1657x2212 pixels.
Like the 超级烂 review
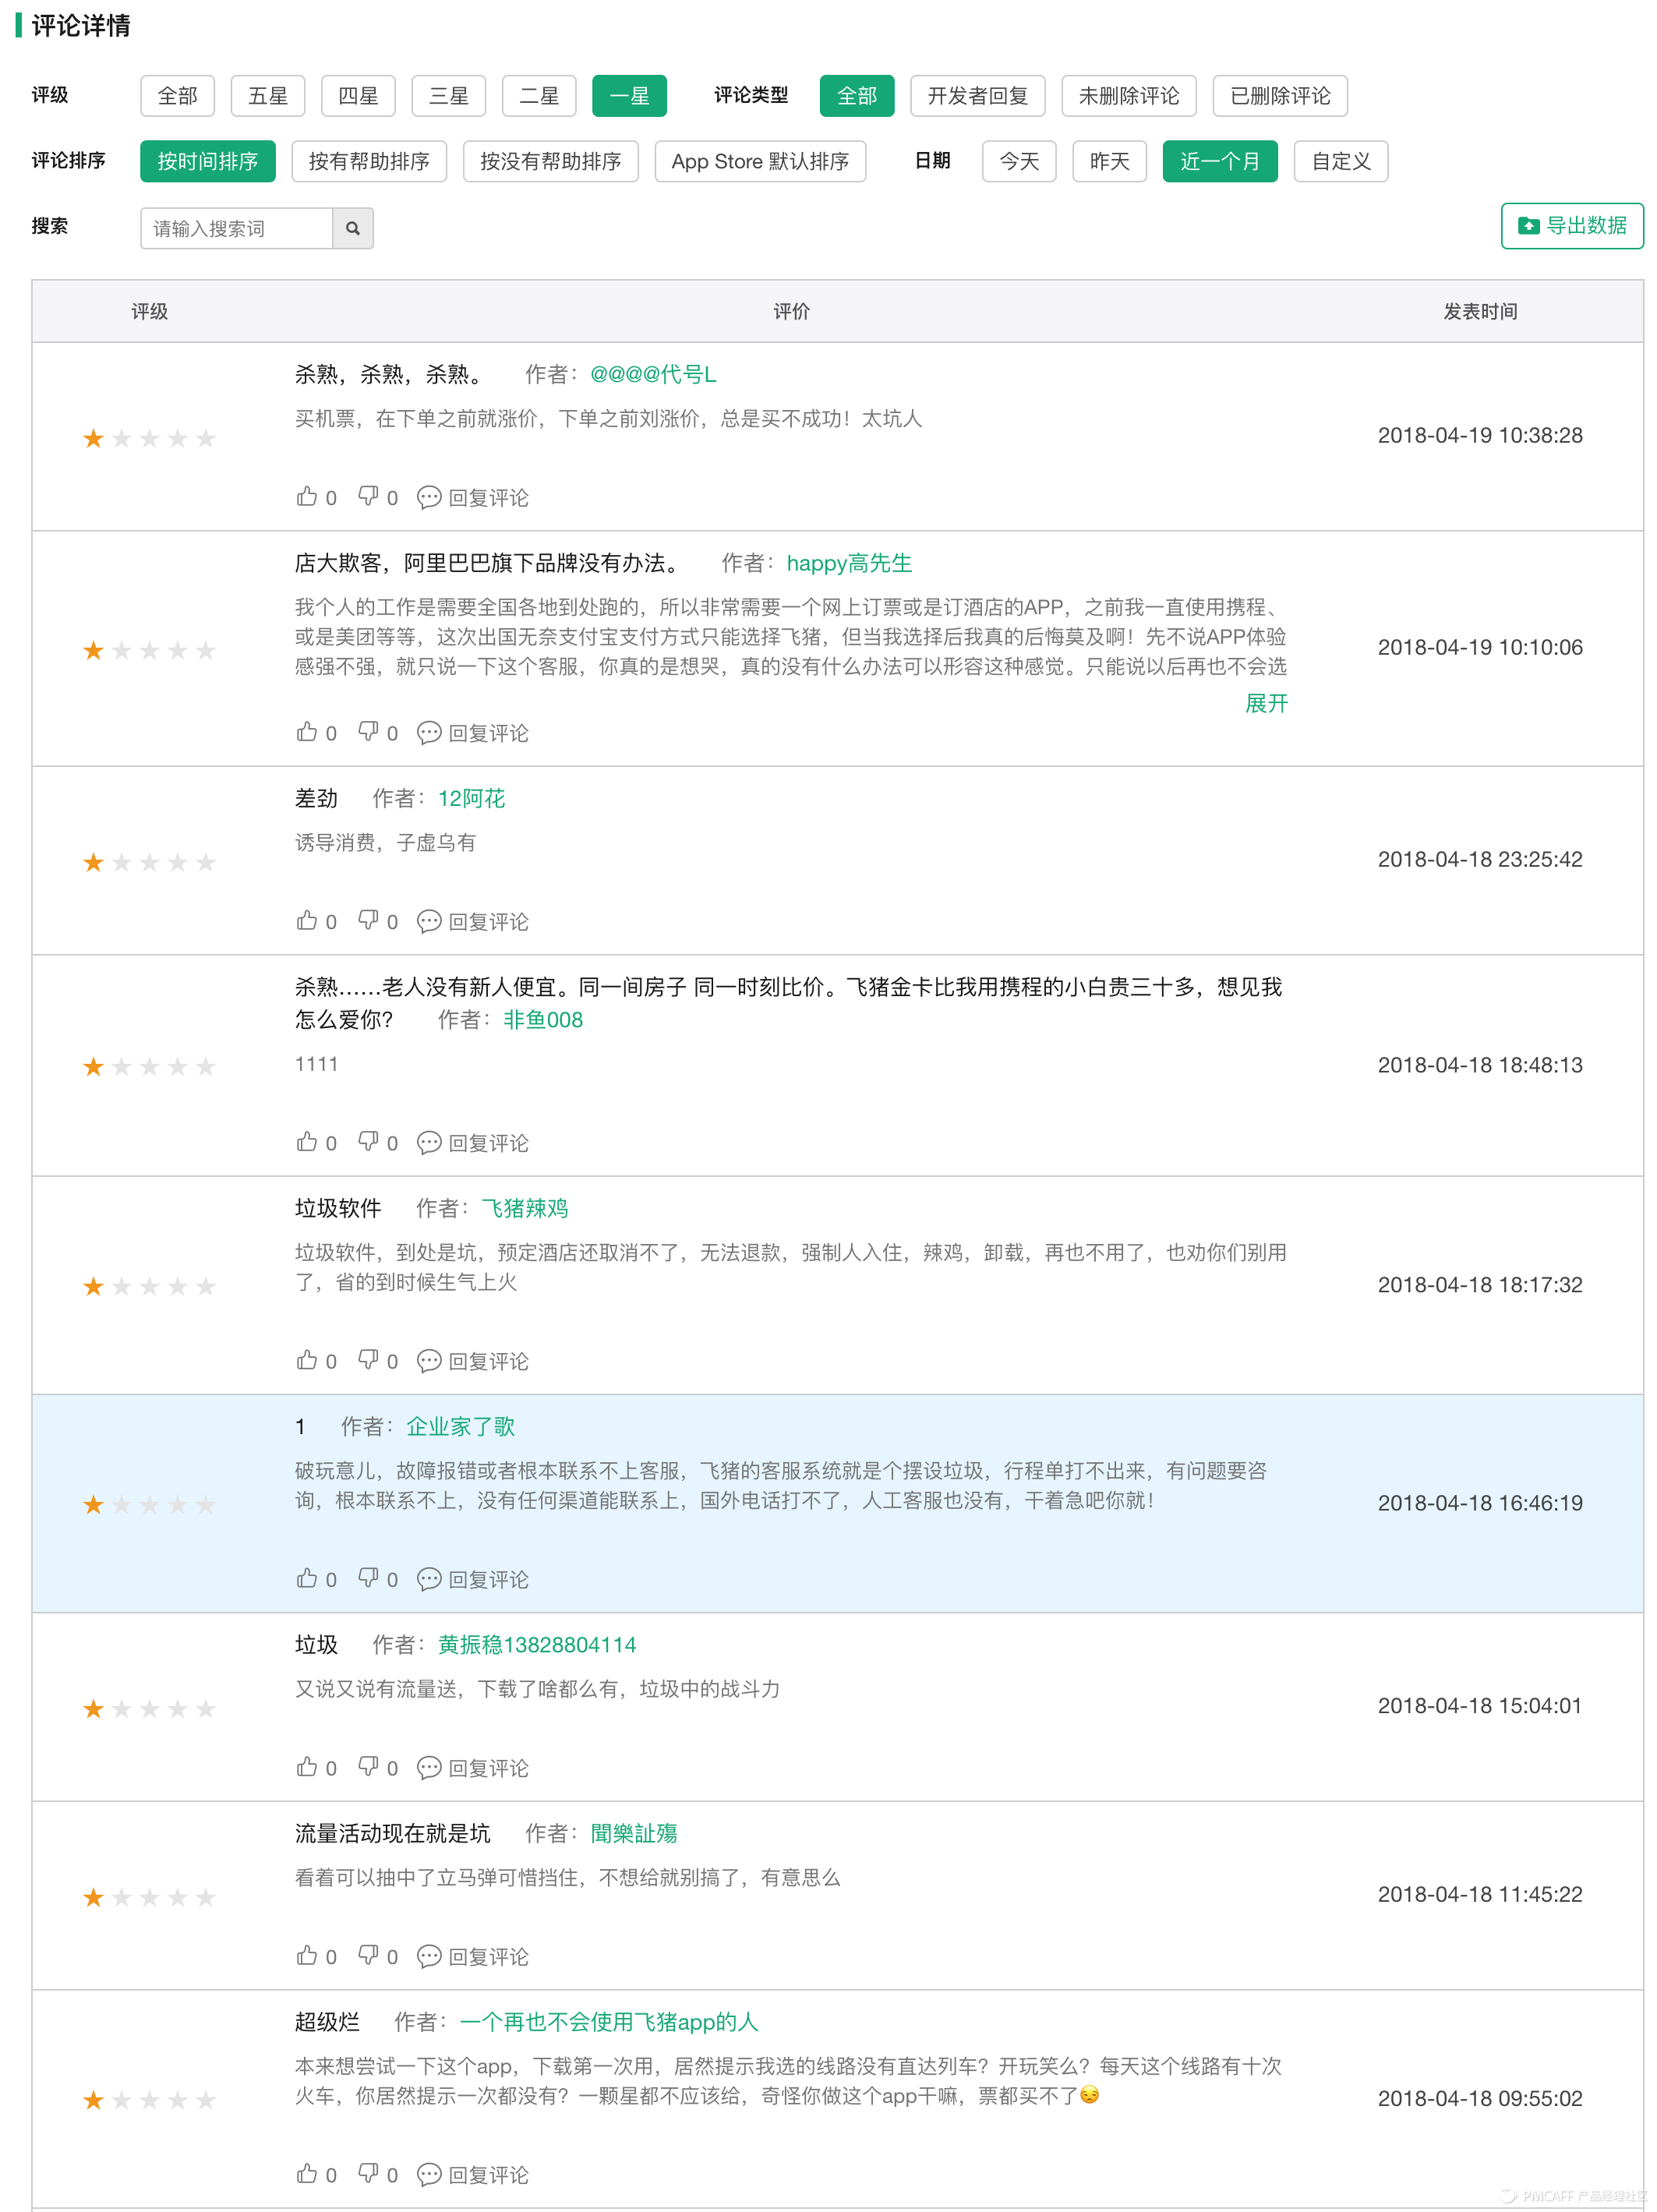[x=307, y=2174]
